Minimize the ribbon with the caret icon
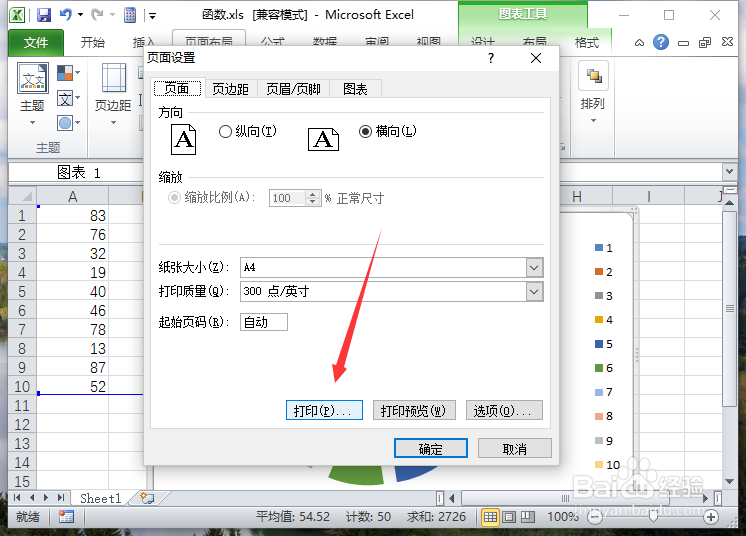 (639, 43)
